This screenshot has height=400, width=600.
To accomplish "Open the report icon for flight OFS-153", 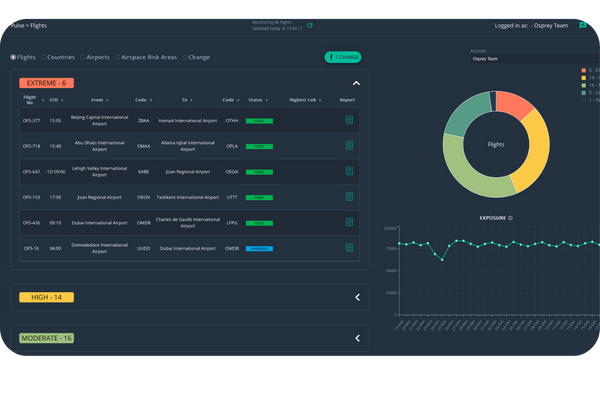I will click(349, 197).
